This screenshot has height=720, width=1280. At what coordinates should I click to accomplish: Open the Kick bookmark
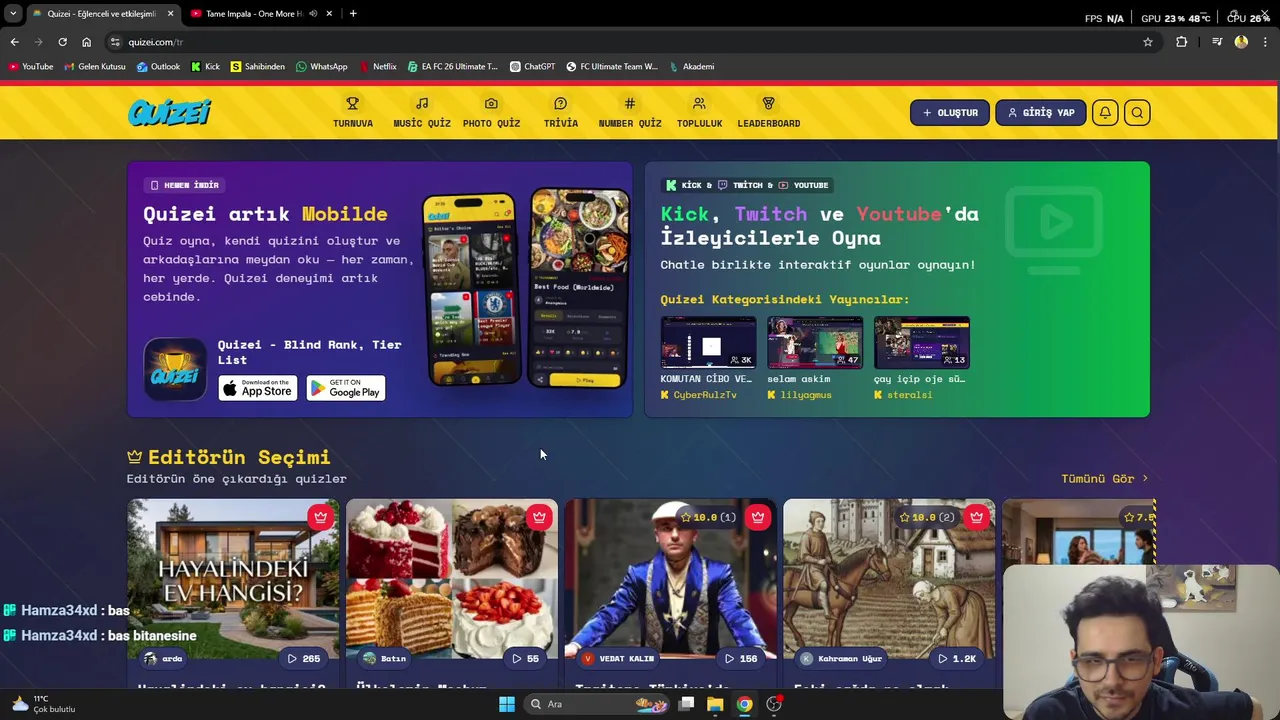(205, 67)
